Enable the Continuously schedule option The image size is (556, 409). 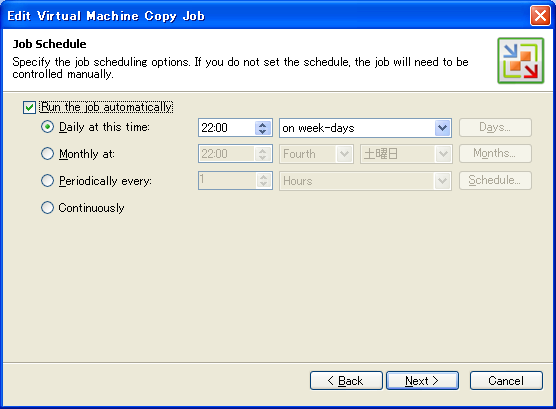coord(47,208)
